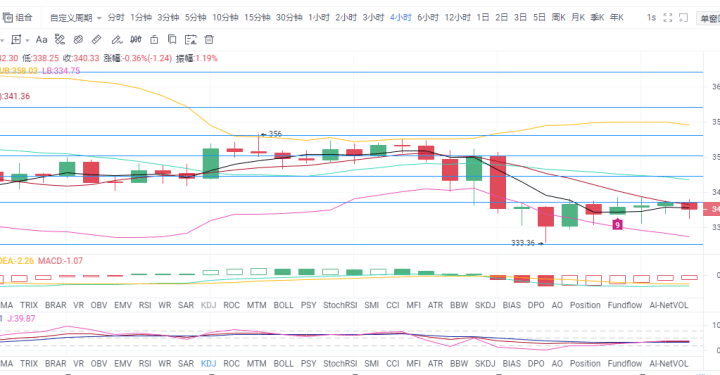Switch to the 30分钟 timeframe

click(x=289, y=17)
